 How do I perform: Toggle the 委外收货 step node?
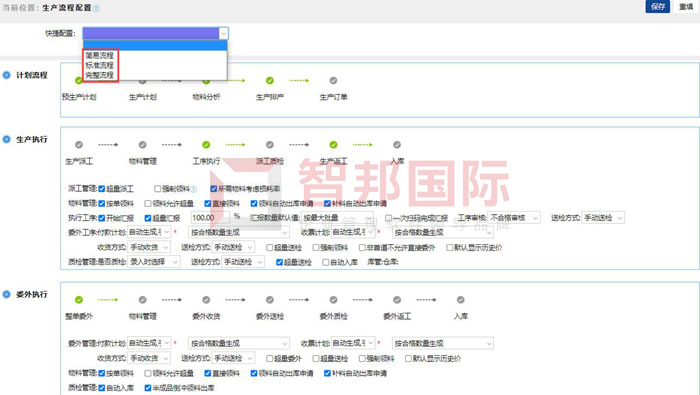pos(206,300)
